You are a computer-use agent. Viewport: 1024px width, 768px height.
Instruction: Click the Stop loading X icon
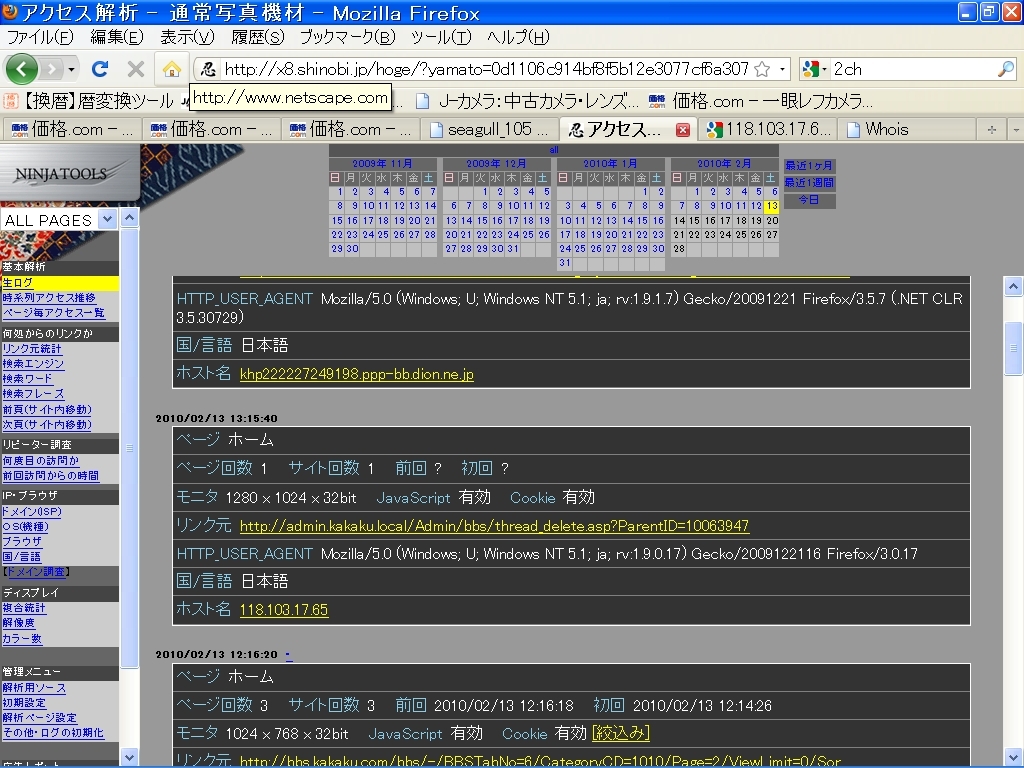coord(136,69)
